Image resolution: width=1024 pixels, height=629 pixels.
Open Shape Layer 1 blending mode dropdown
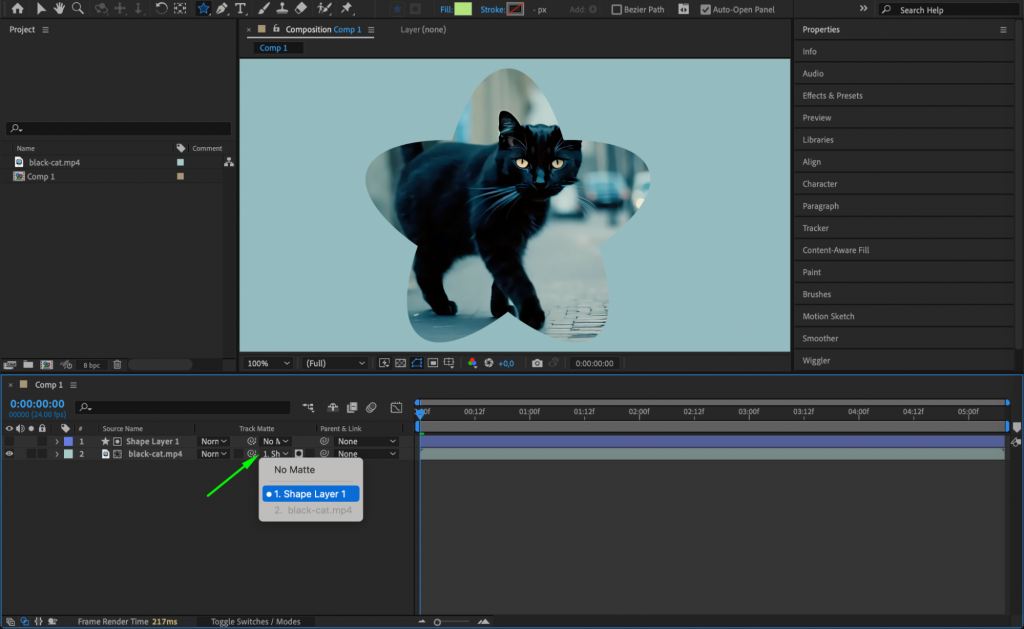(212, 441)
